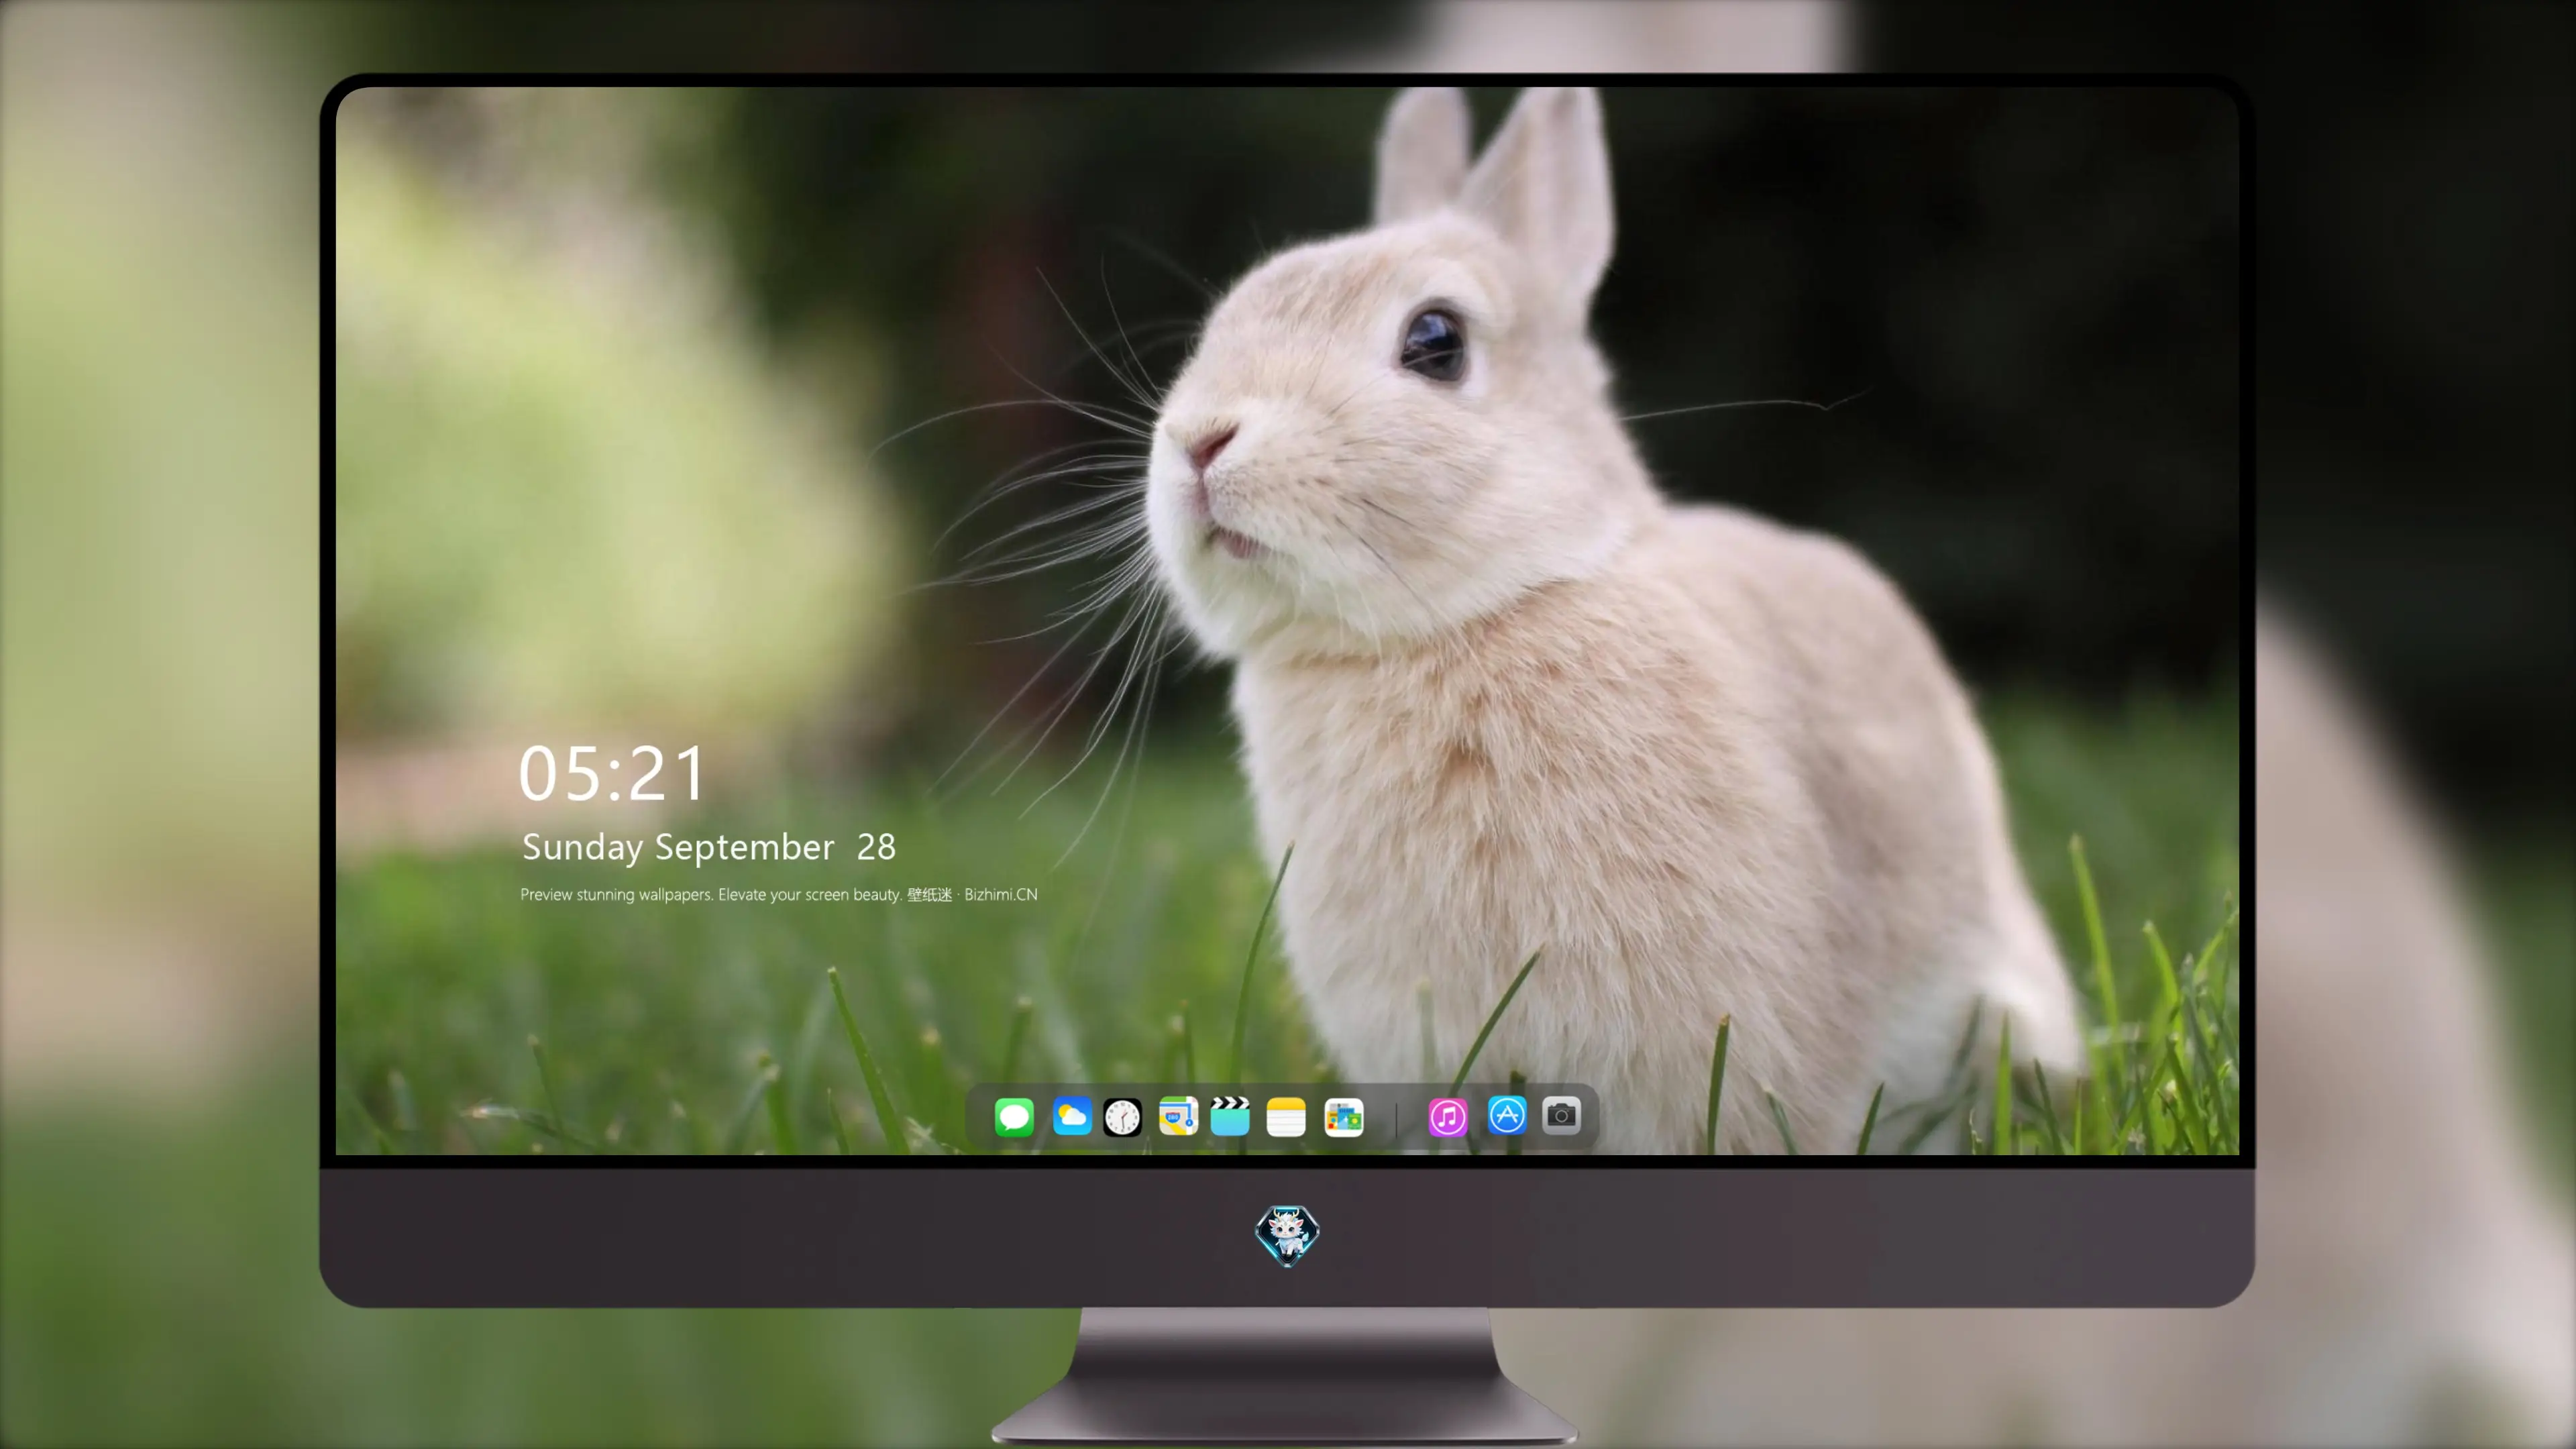The height and width of the screenshot is (1449, 2576).
Task: Open the Maps app in the dock
Action: 1178,1116
